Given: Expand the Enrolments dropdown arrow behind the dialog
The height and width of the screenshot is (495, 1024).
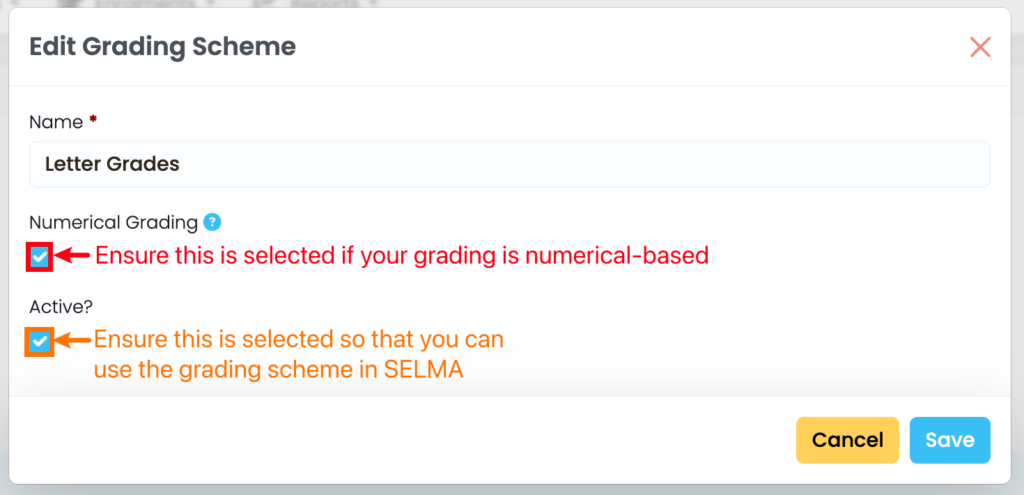Looking at the screenshot, I should 211,4.
